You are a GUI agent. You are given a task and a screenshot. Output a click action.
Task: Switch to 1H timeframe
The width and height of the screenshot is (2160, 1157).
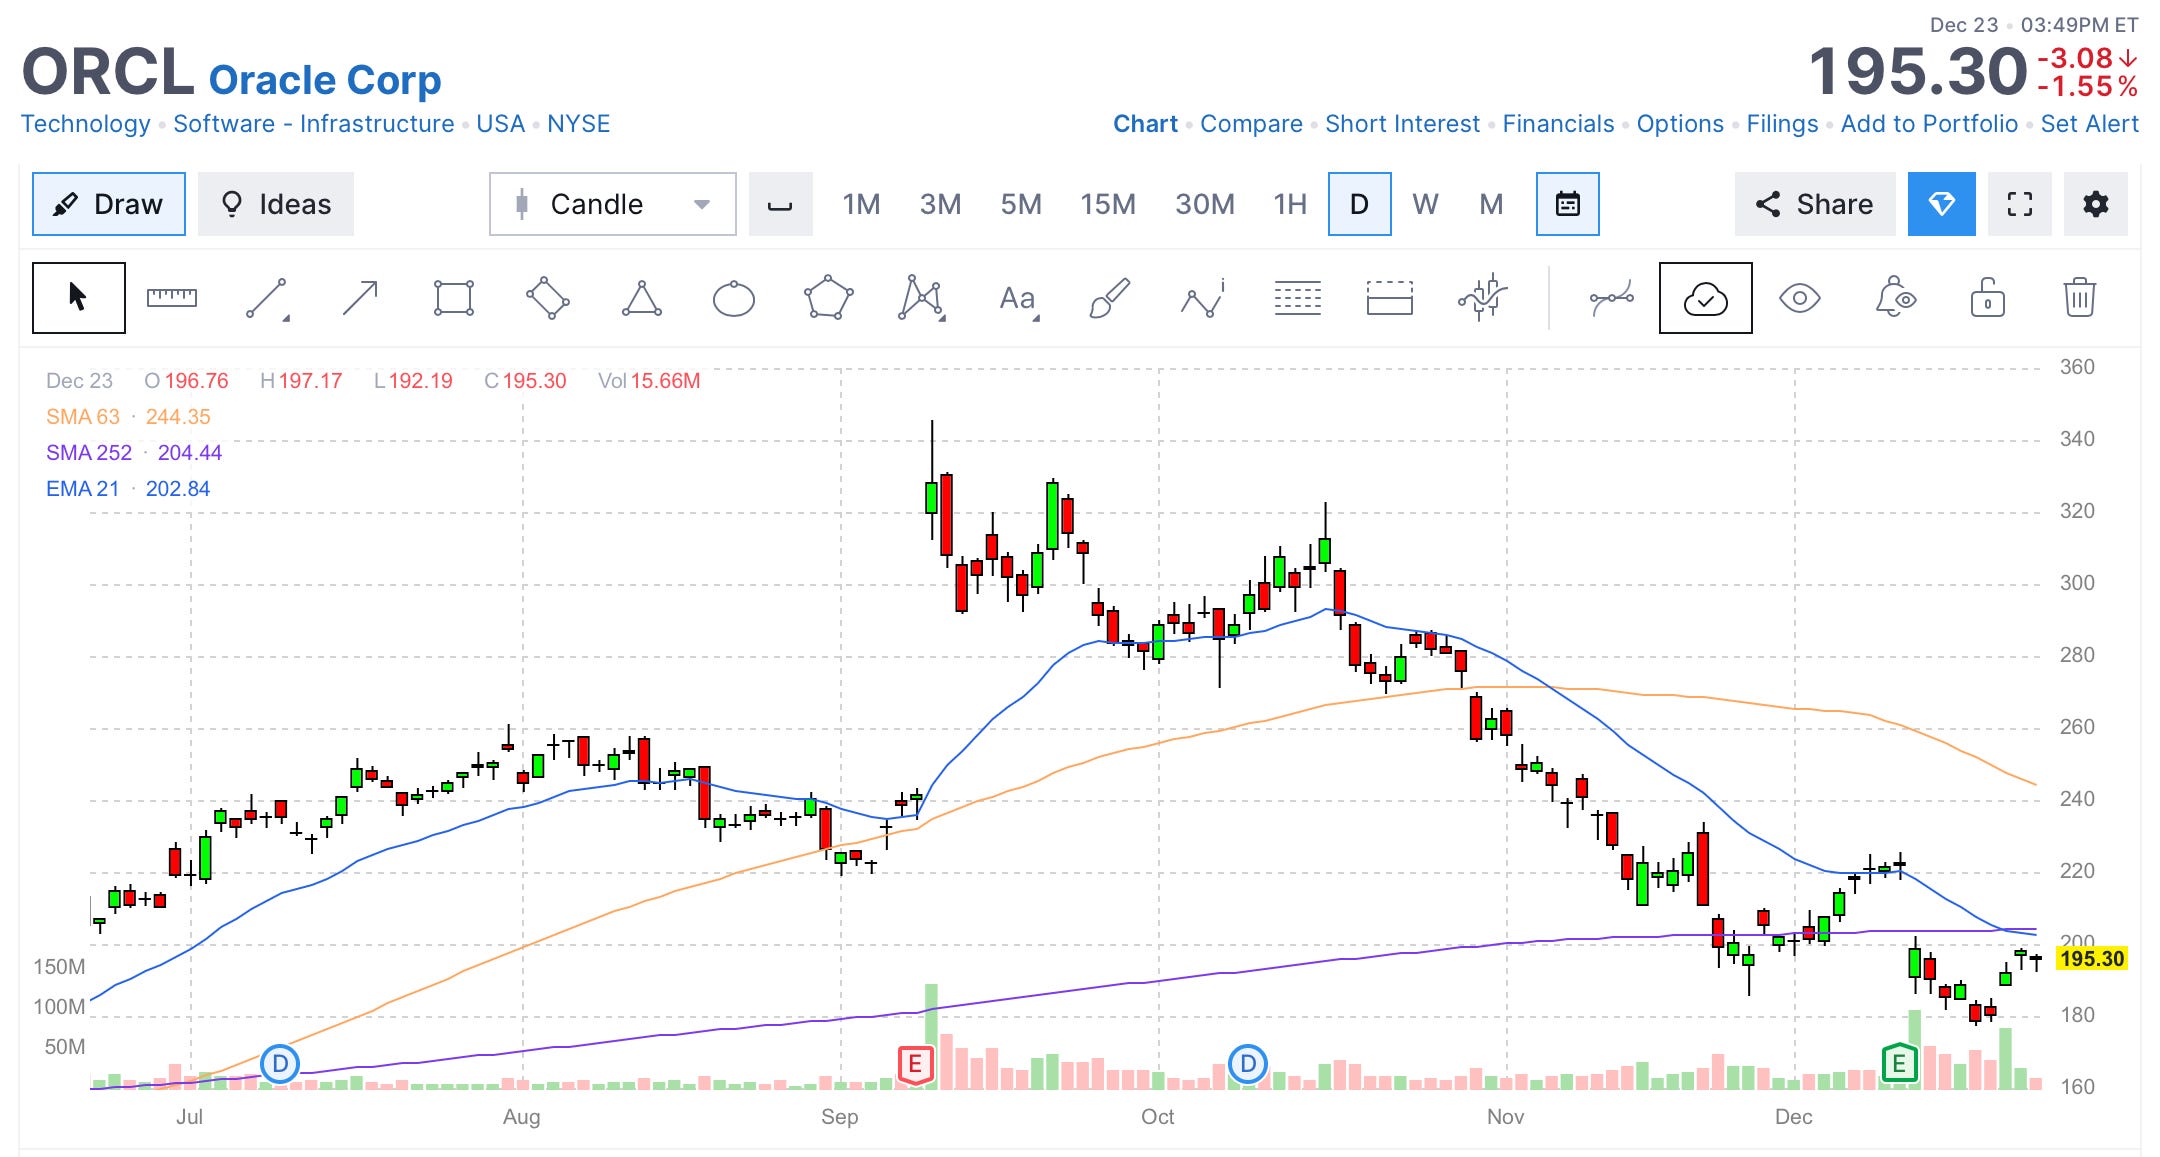[1290, 204]
